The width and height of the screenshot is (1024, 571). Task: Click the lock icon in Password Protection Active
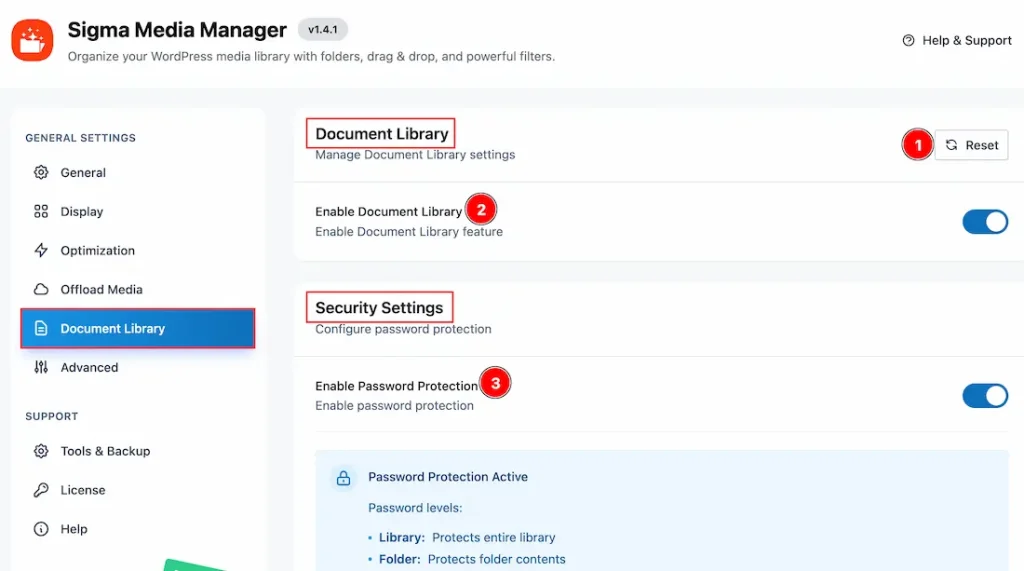coord(344,478)
